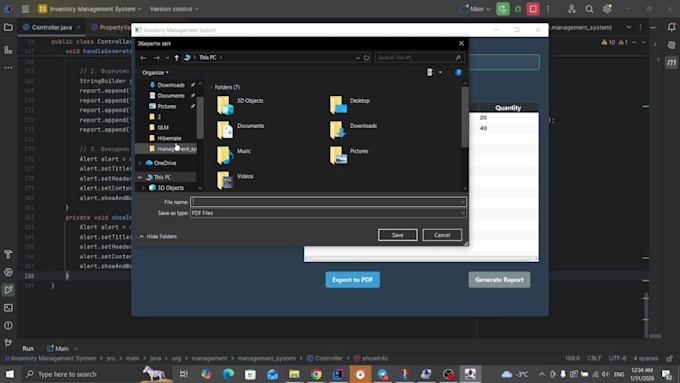Click the CRLF line separator in status bar
This screenshot has height=383, width=680.
pyautogui.click(x=594, y=358)
